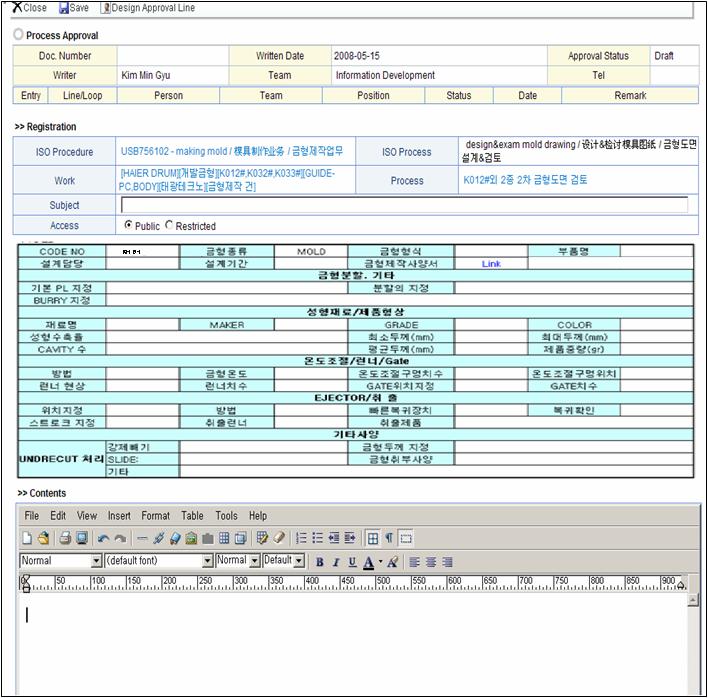Expand the default font dropdown
708x698 pixels.
[x=207, y=561]
